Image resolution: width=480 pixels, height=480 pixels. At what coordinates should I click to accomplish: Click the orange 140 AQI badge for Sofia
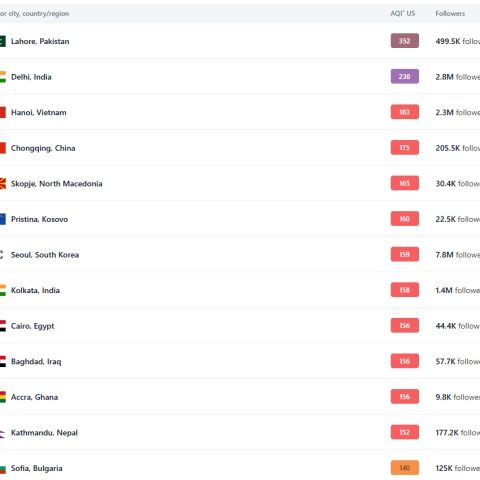pos(405,468)
